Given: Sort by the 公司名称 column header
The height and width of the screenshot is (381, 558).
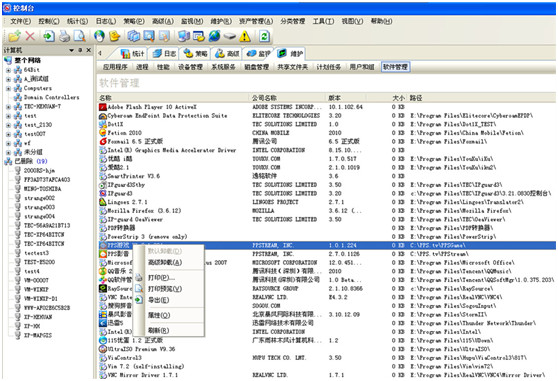Looking at the screenshot, I should 288,98.
